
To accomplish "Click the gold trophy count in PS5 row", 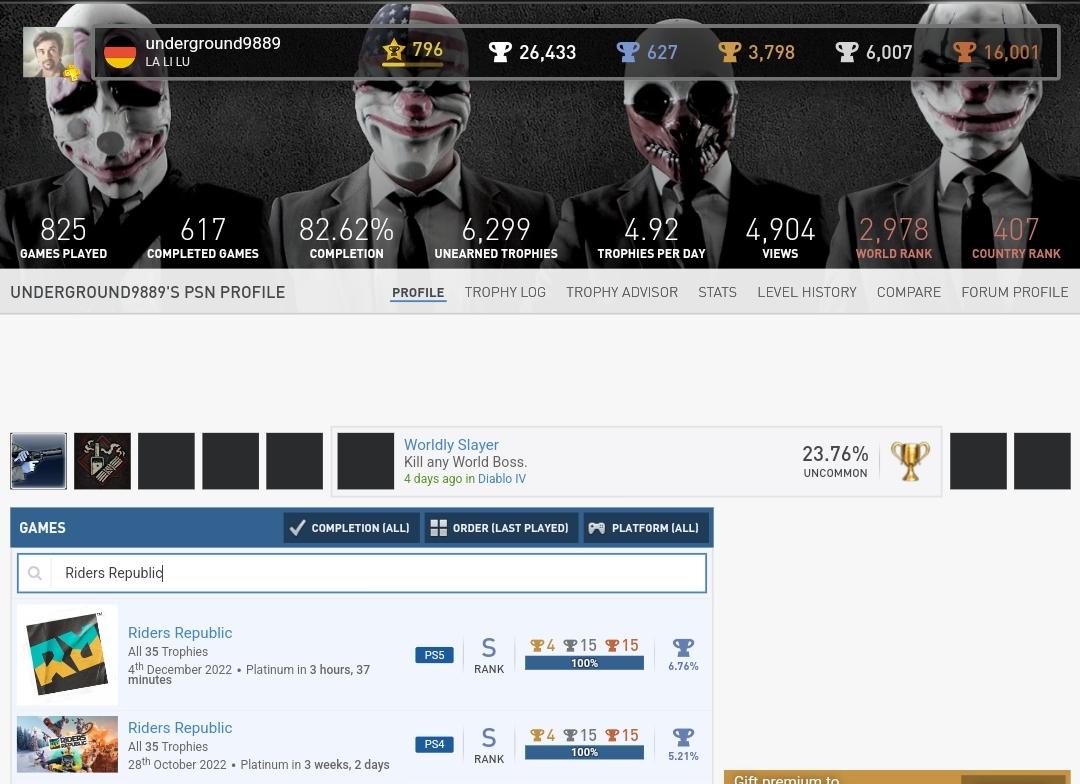I will pos(543,646).
